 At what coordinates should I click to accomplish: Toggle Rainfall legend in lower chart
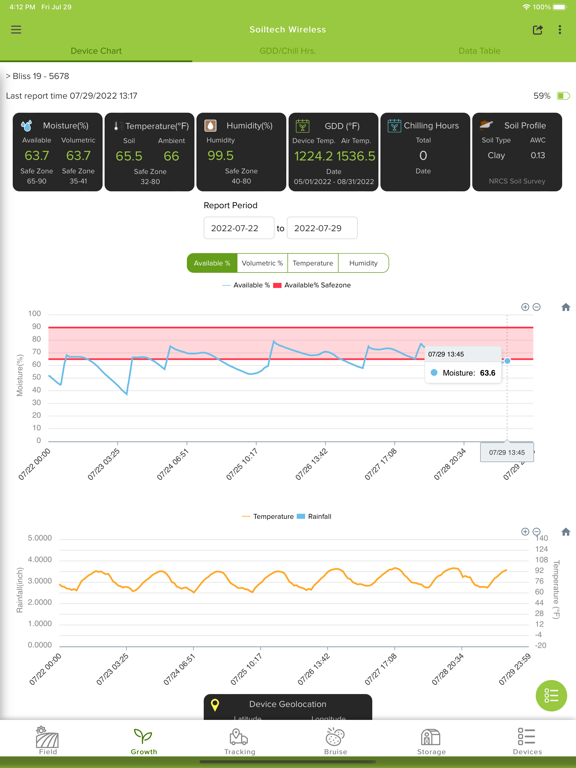pos(314,516)
